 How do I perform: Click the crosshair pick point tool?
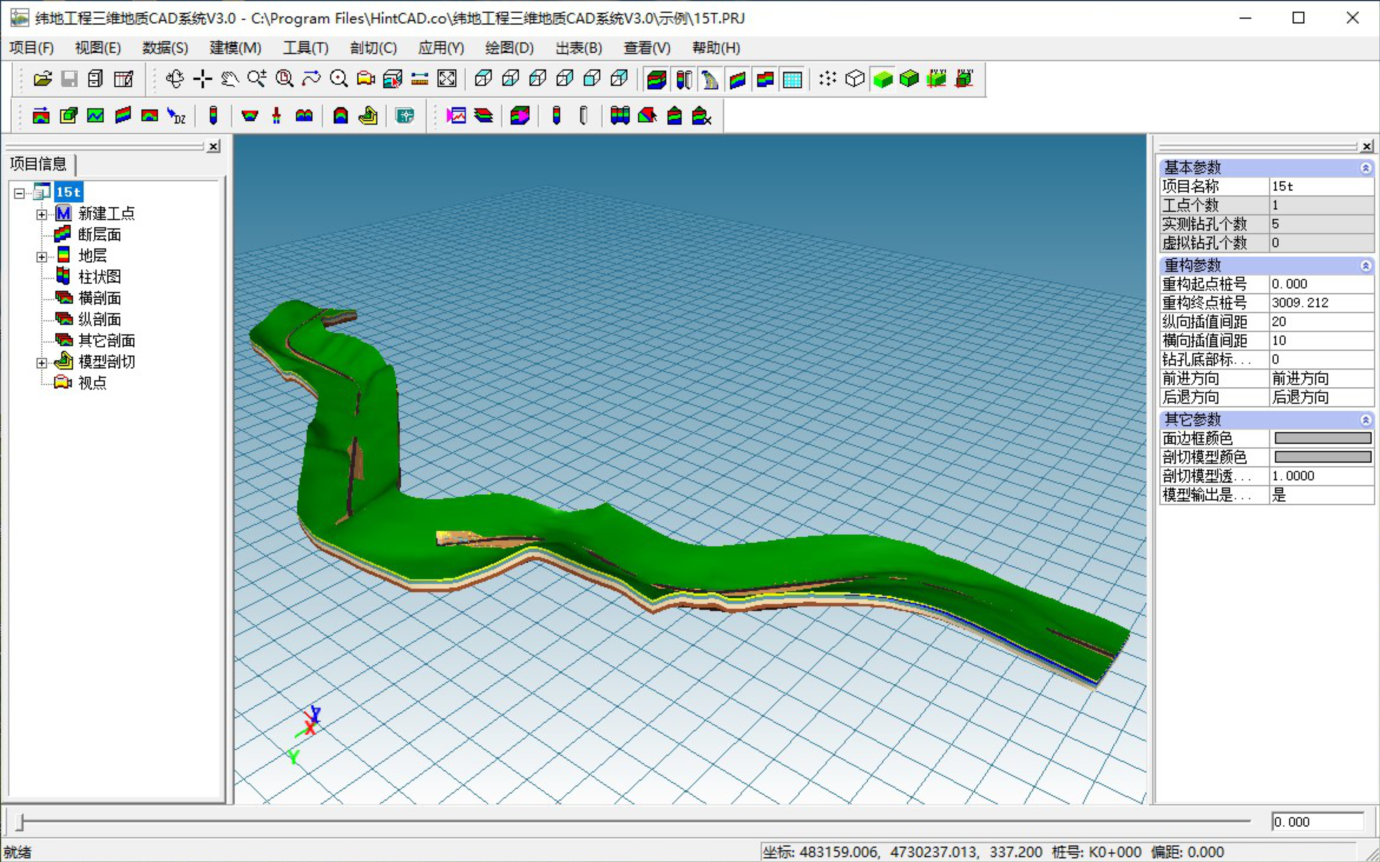click(x=202, y=79)
